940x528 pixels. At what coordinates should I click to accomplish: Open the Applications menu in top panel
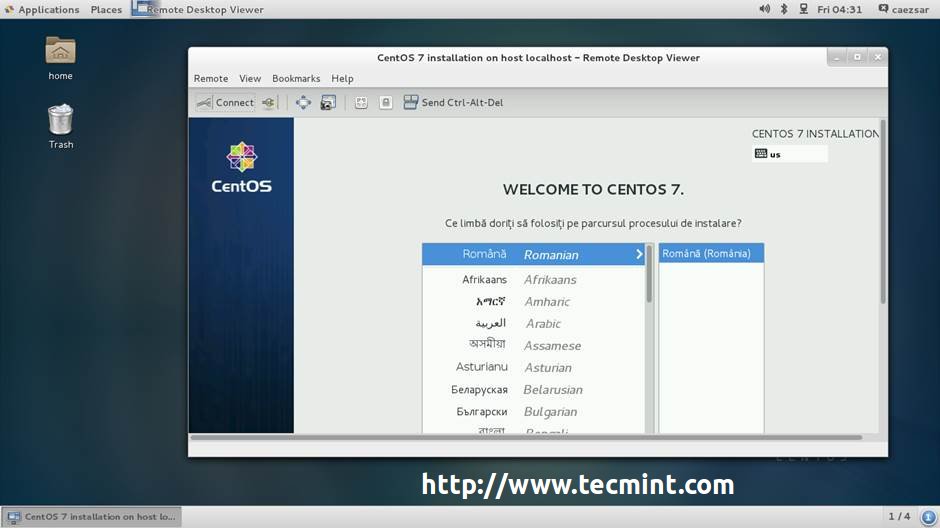click(42, 10)
